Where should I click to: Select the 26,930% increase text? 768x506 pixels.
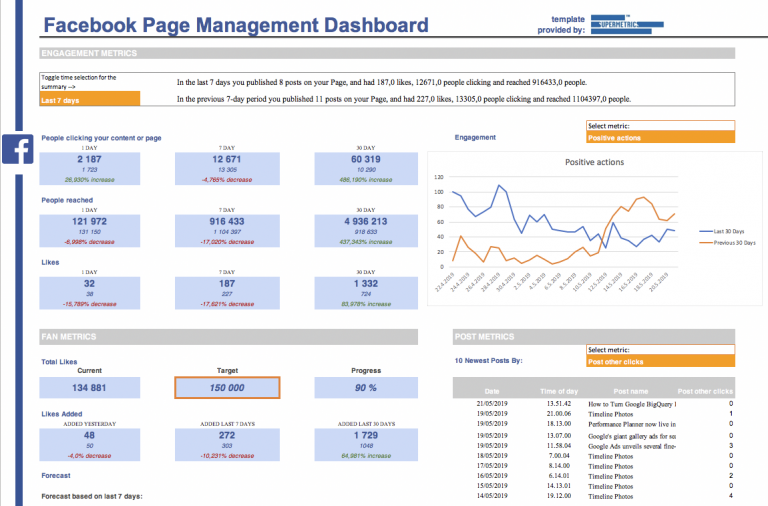coord(89,180)
